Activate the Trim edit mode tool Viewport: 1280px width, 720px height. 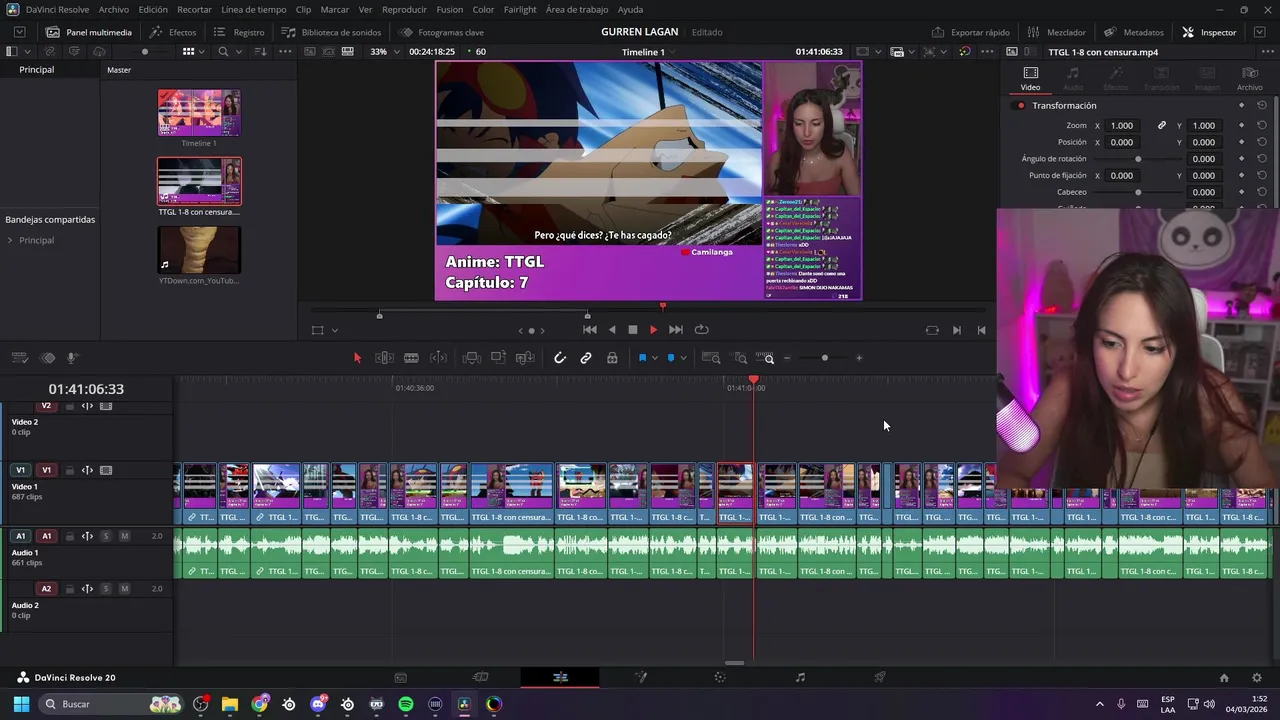tap(384, 358)
